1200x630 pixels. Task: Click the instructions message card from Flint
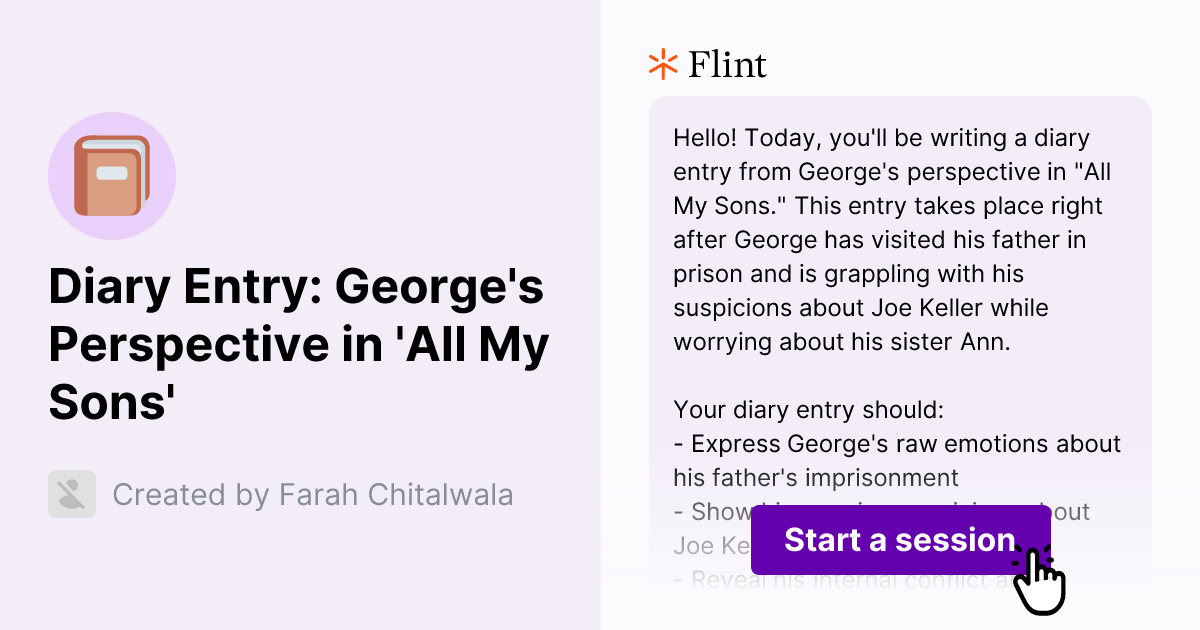click(900, 300)
